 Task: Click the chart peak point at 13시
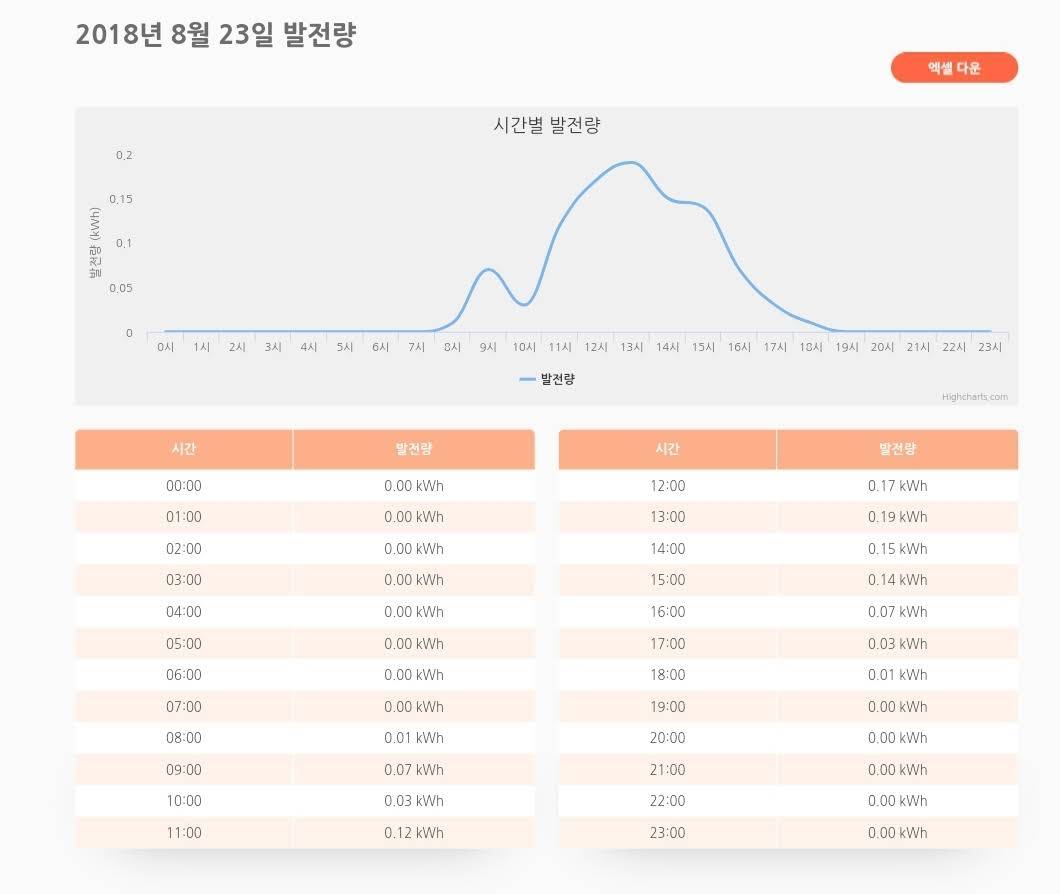(632, 161)
